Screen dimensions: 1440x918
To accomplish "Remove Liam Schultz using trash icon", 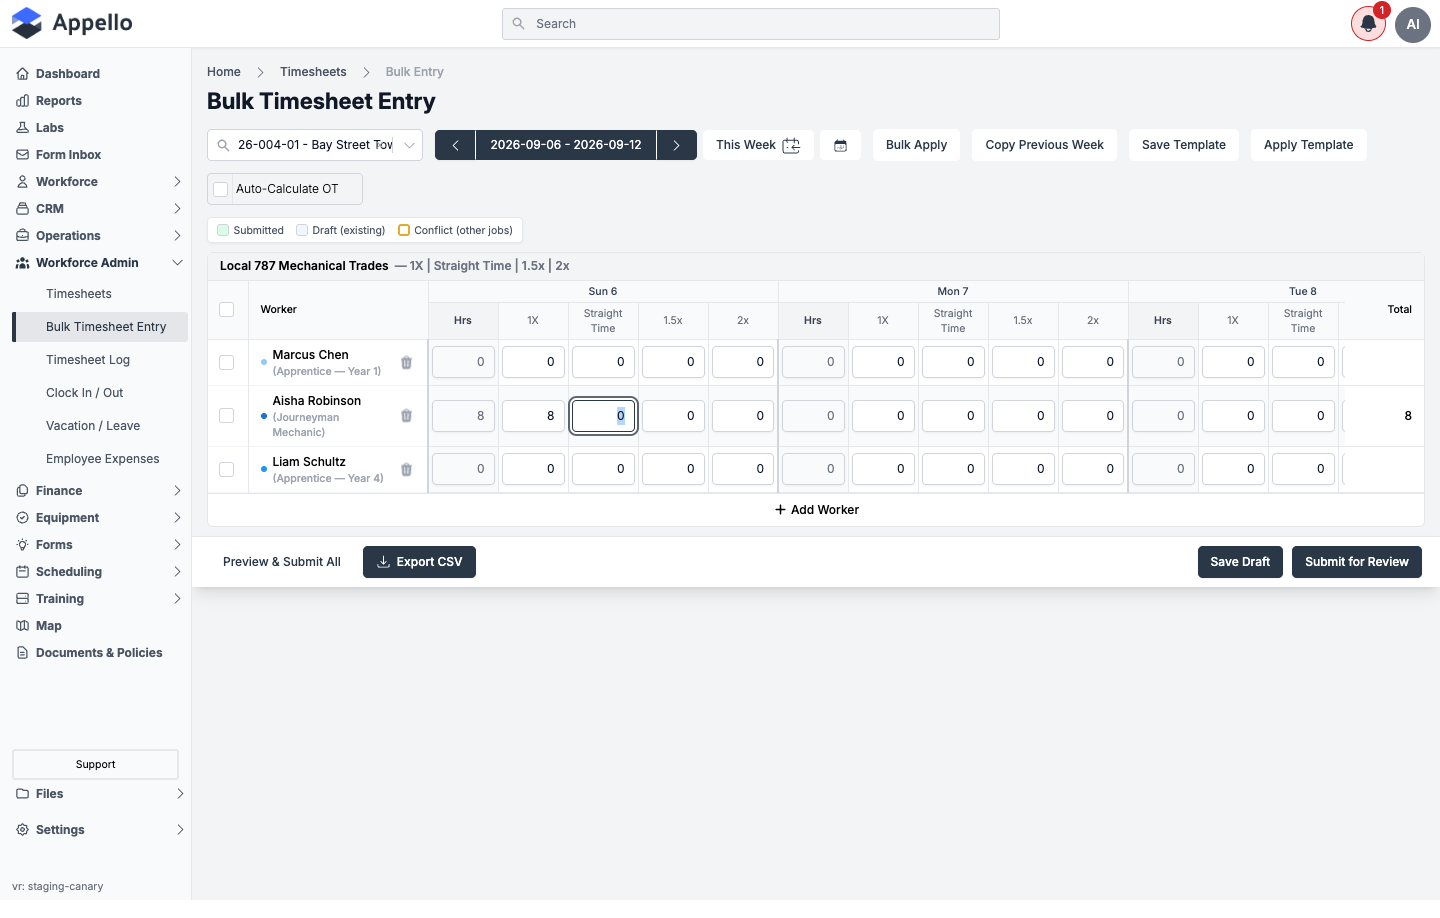I will coord(406,470).
